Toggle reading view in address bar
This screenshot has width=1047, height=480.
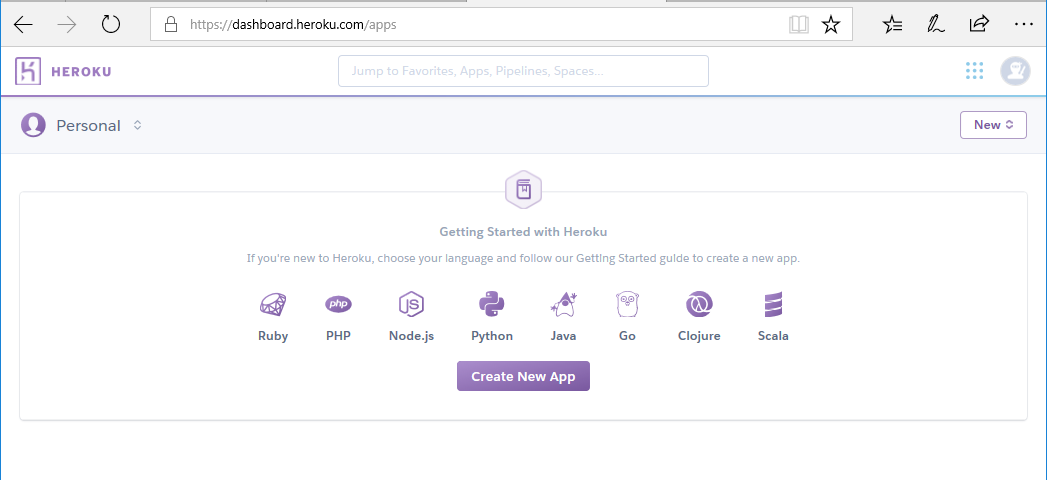tap(798, 24)
